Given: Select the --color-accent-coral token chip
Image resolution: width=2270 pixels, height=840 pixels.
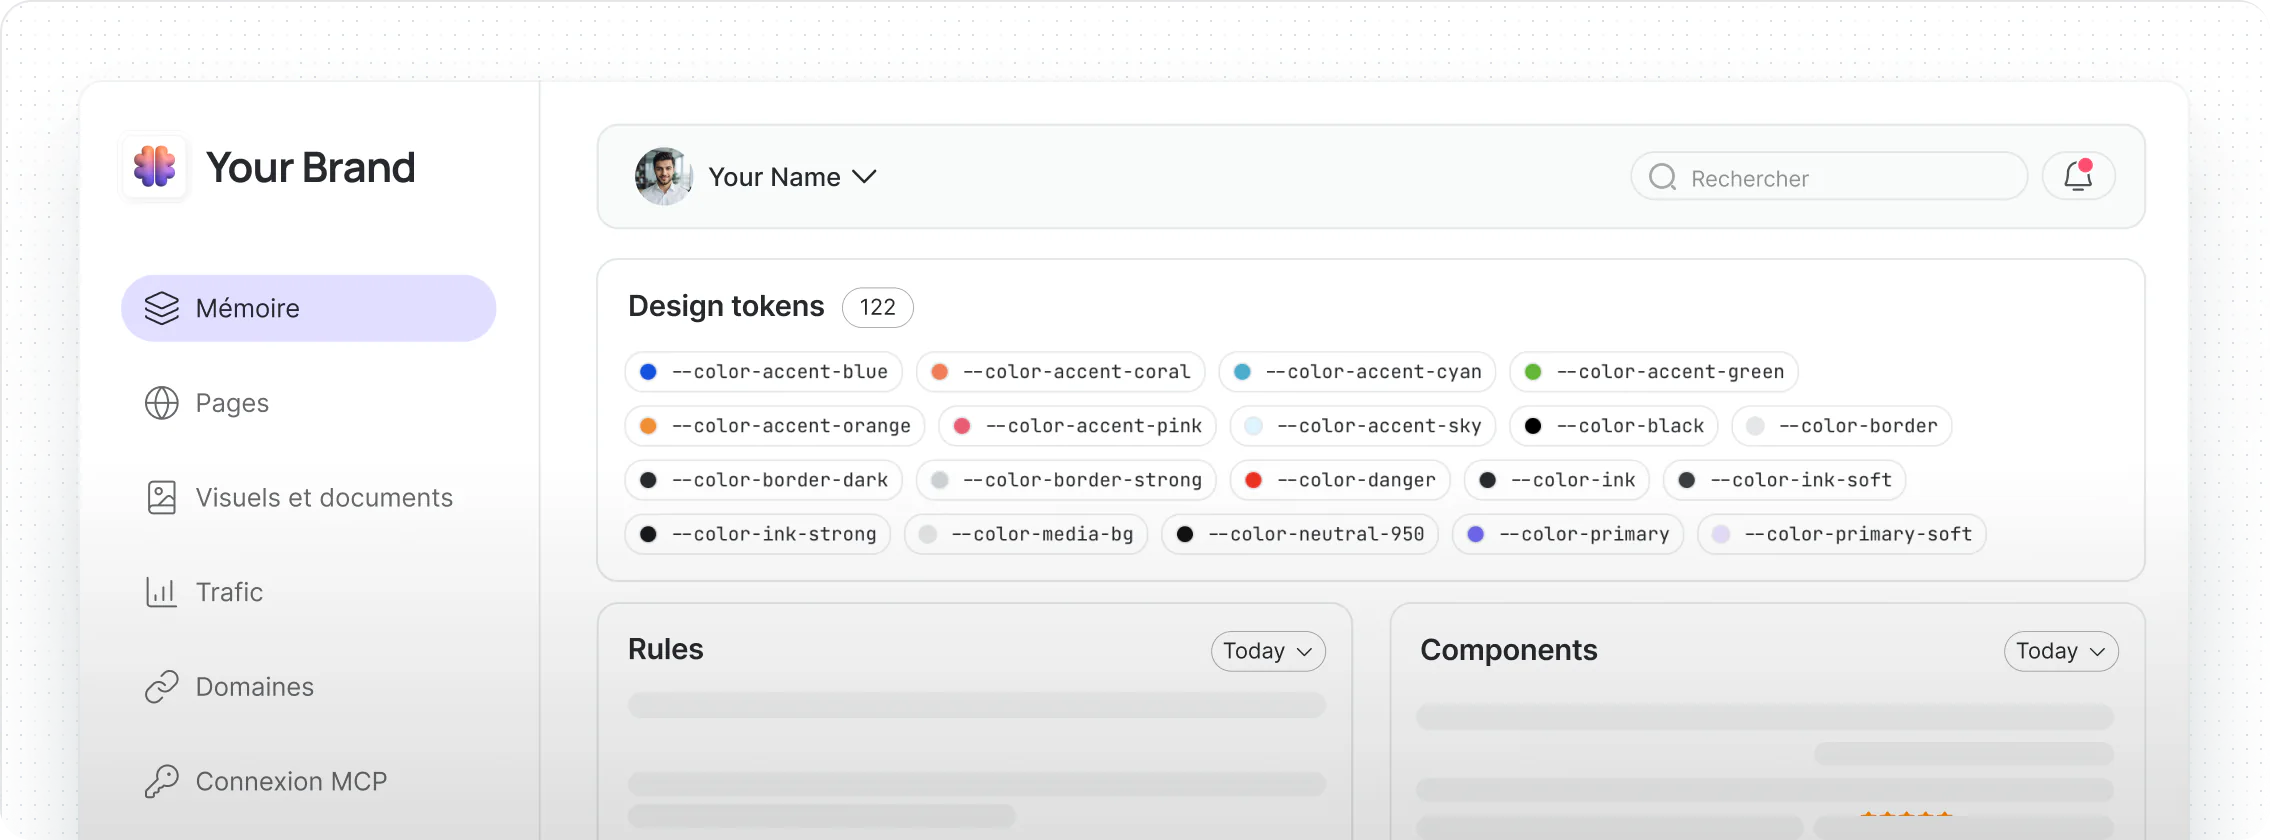Looking at the screenshot, I should point(1061,372).
